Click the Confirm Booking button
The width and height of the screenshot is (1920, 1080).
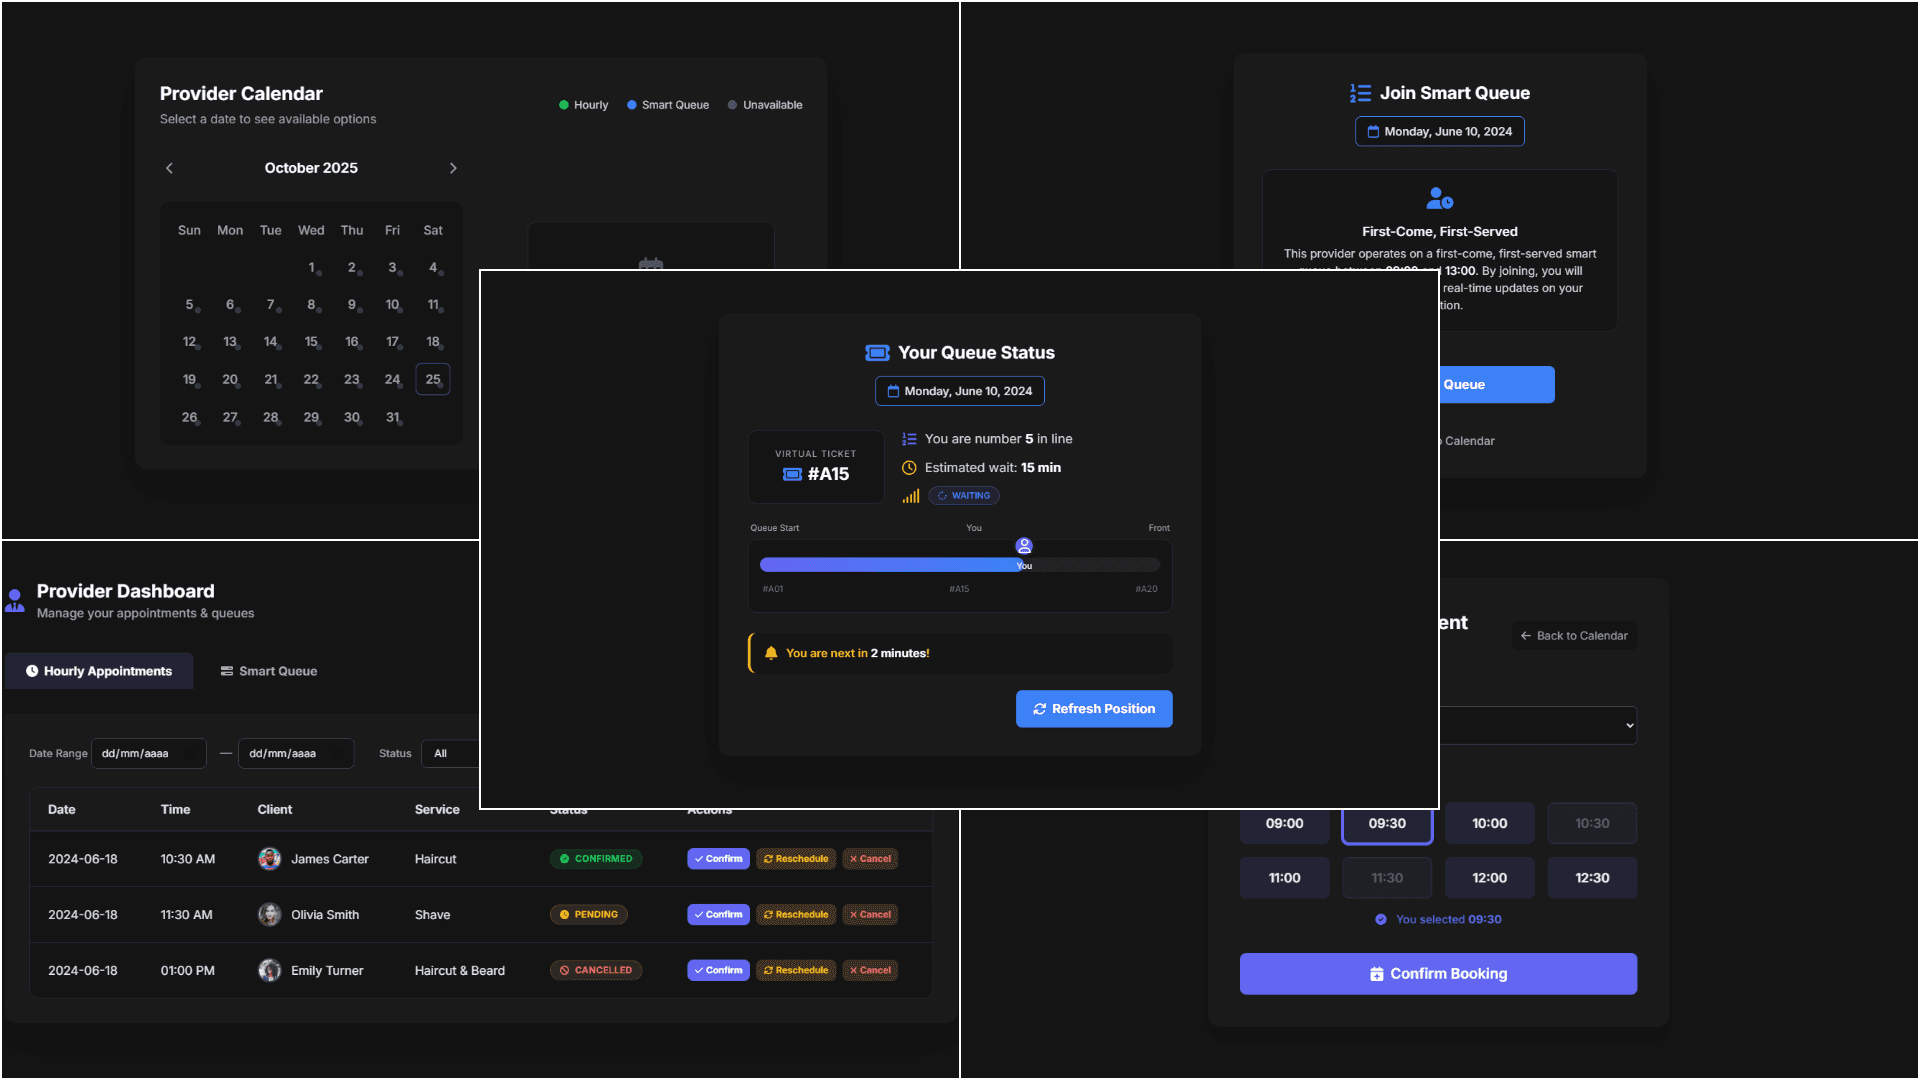coord(1438,974)
